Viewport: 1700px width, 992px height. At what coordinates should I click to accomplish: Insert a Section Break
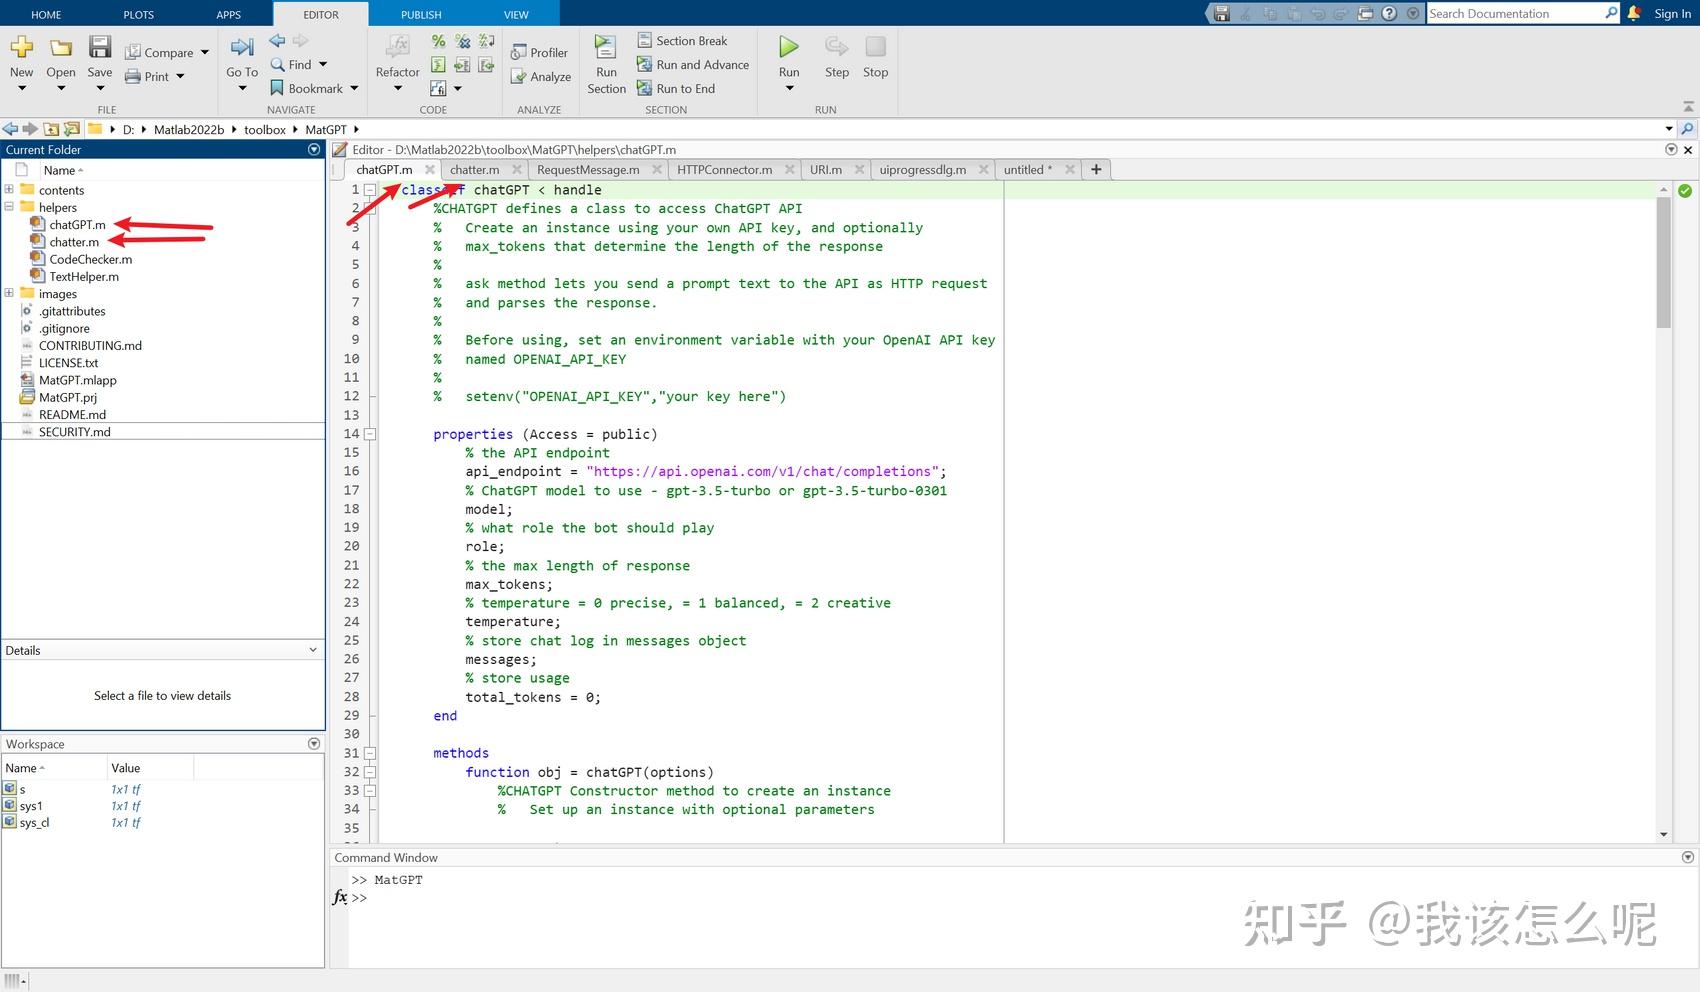coord(688,40)
